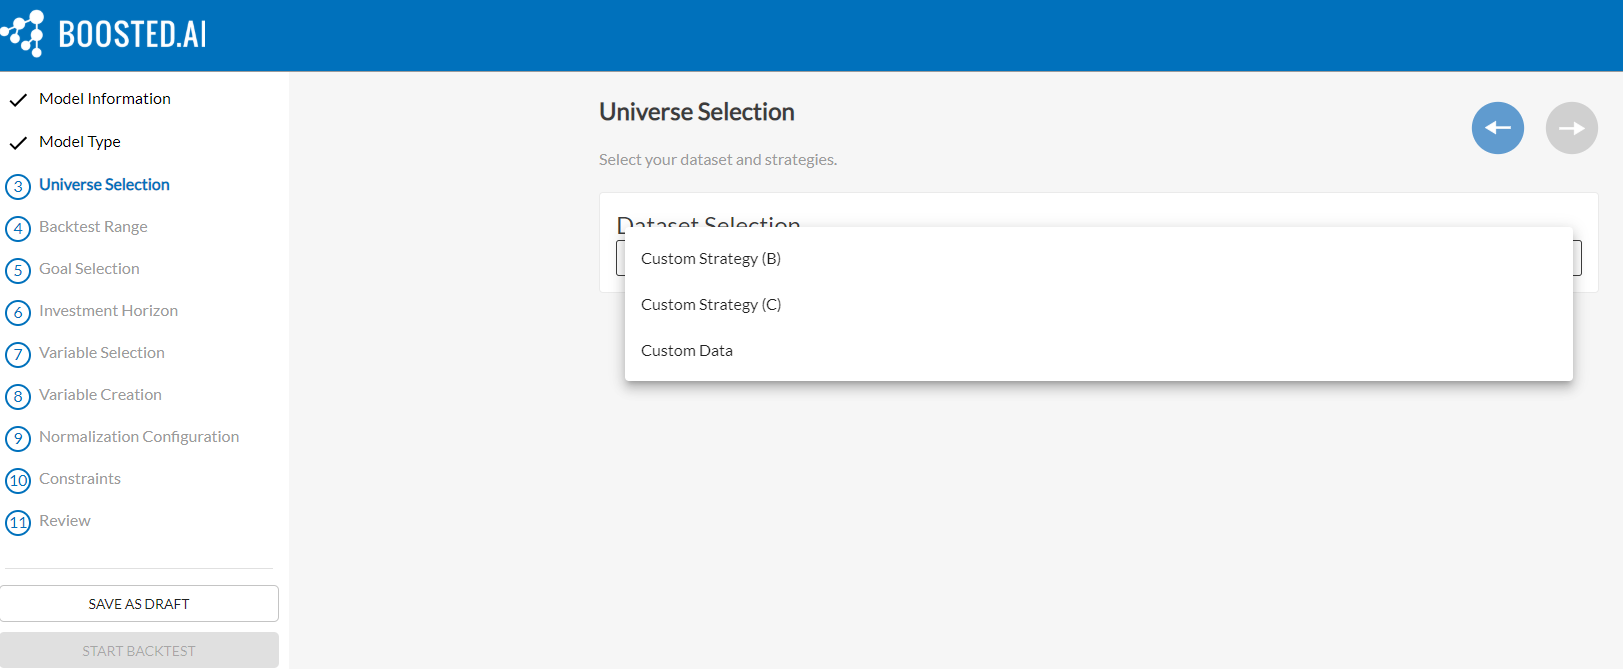
Task: Pick the Custom Data dataset option
Action: 1098,350
